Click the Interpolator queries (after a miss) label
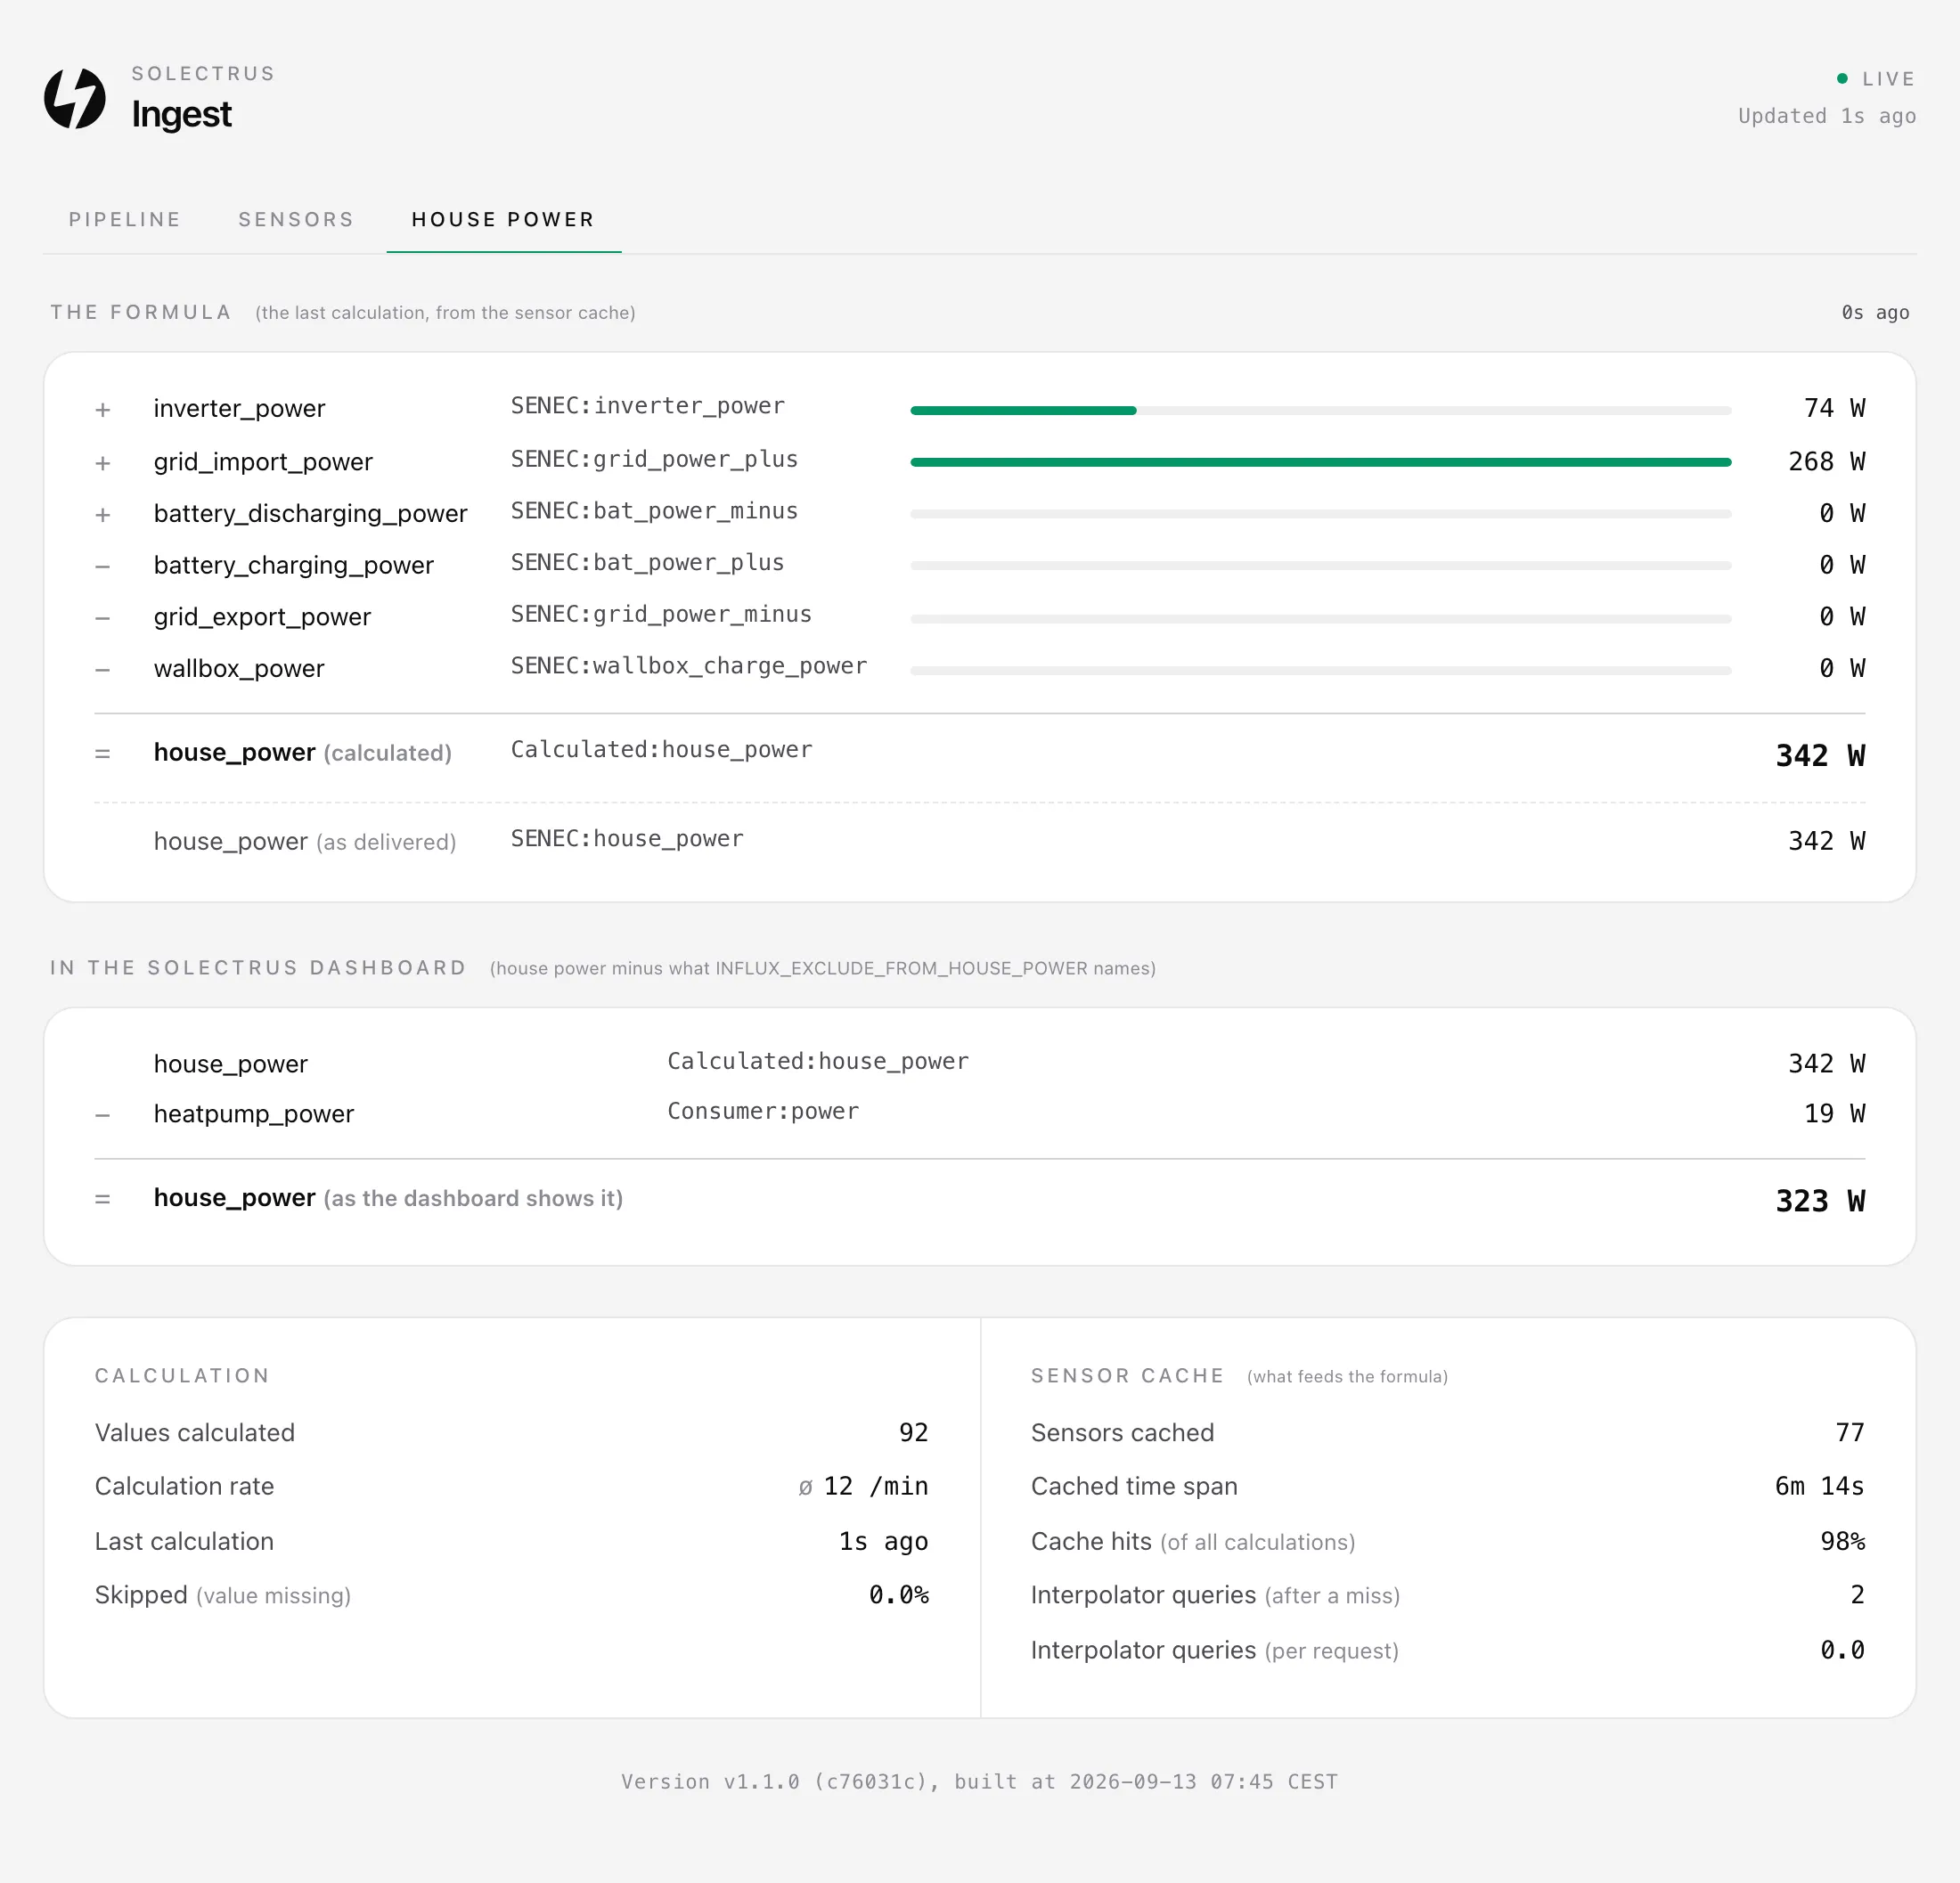 pyautogui.click(x=1215, y=1595)
